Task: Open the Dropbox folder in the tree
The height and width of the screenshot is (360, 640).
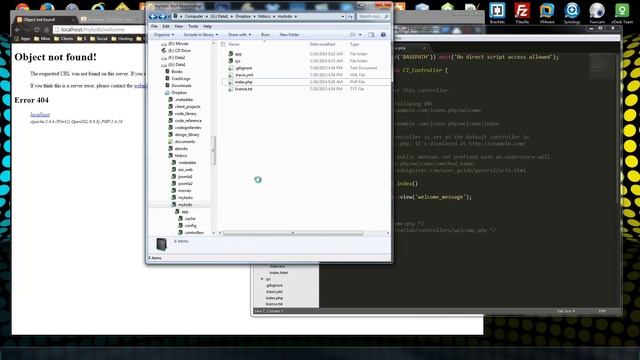Action: (179, 93)
